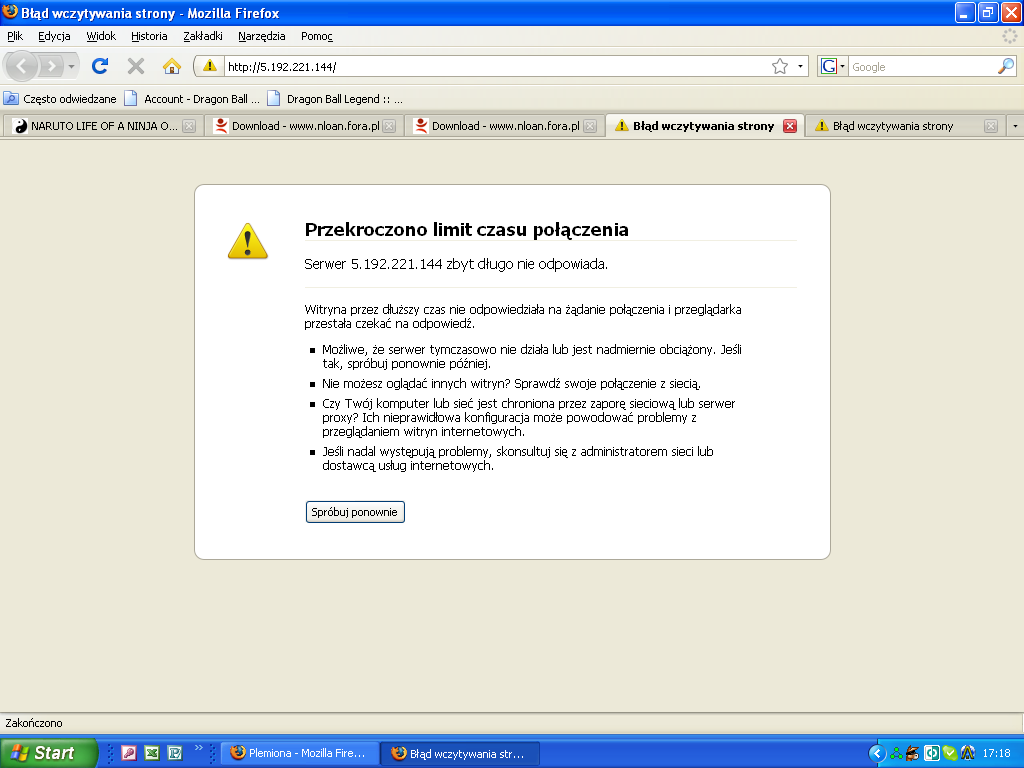Click the Reload page icon
Viewport: 1024px width, 768px height.
100,66
